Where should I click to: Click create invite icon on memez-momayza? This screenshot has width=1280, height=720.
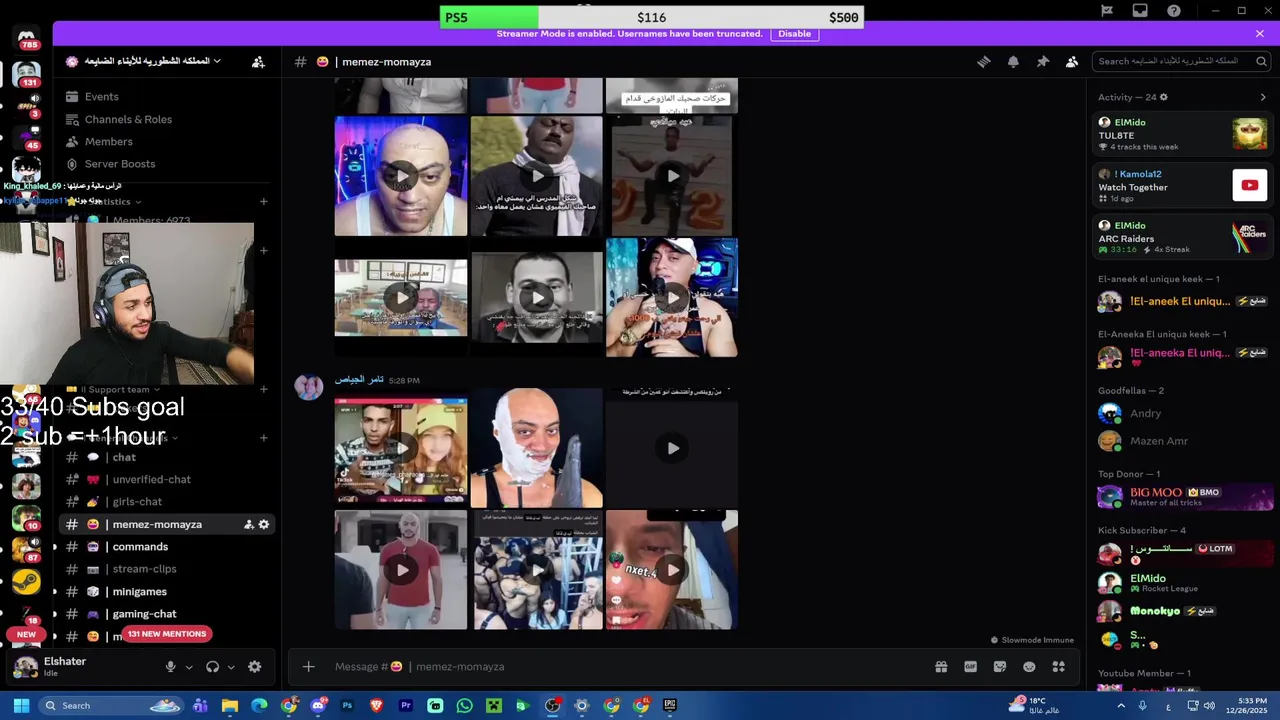click(249, 524)
